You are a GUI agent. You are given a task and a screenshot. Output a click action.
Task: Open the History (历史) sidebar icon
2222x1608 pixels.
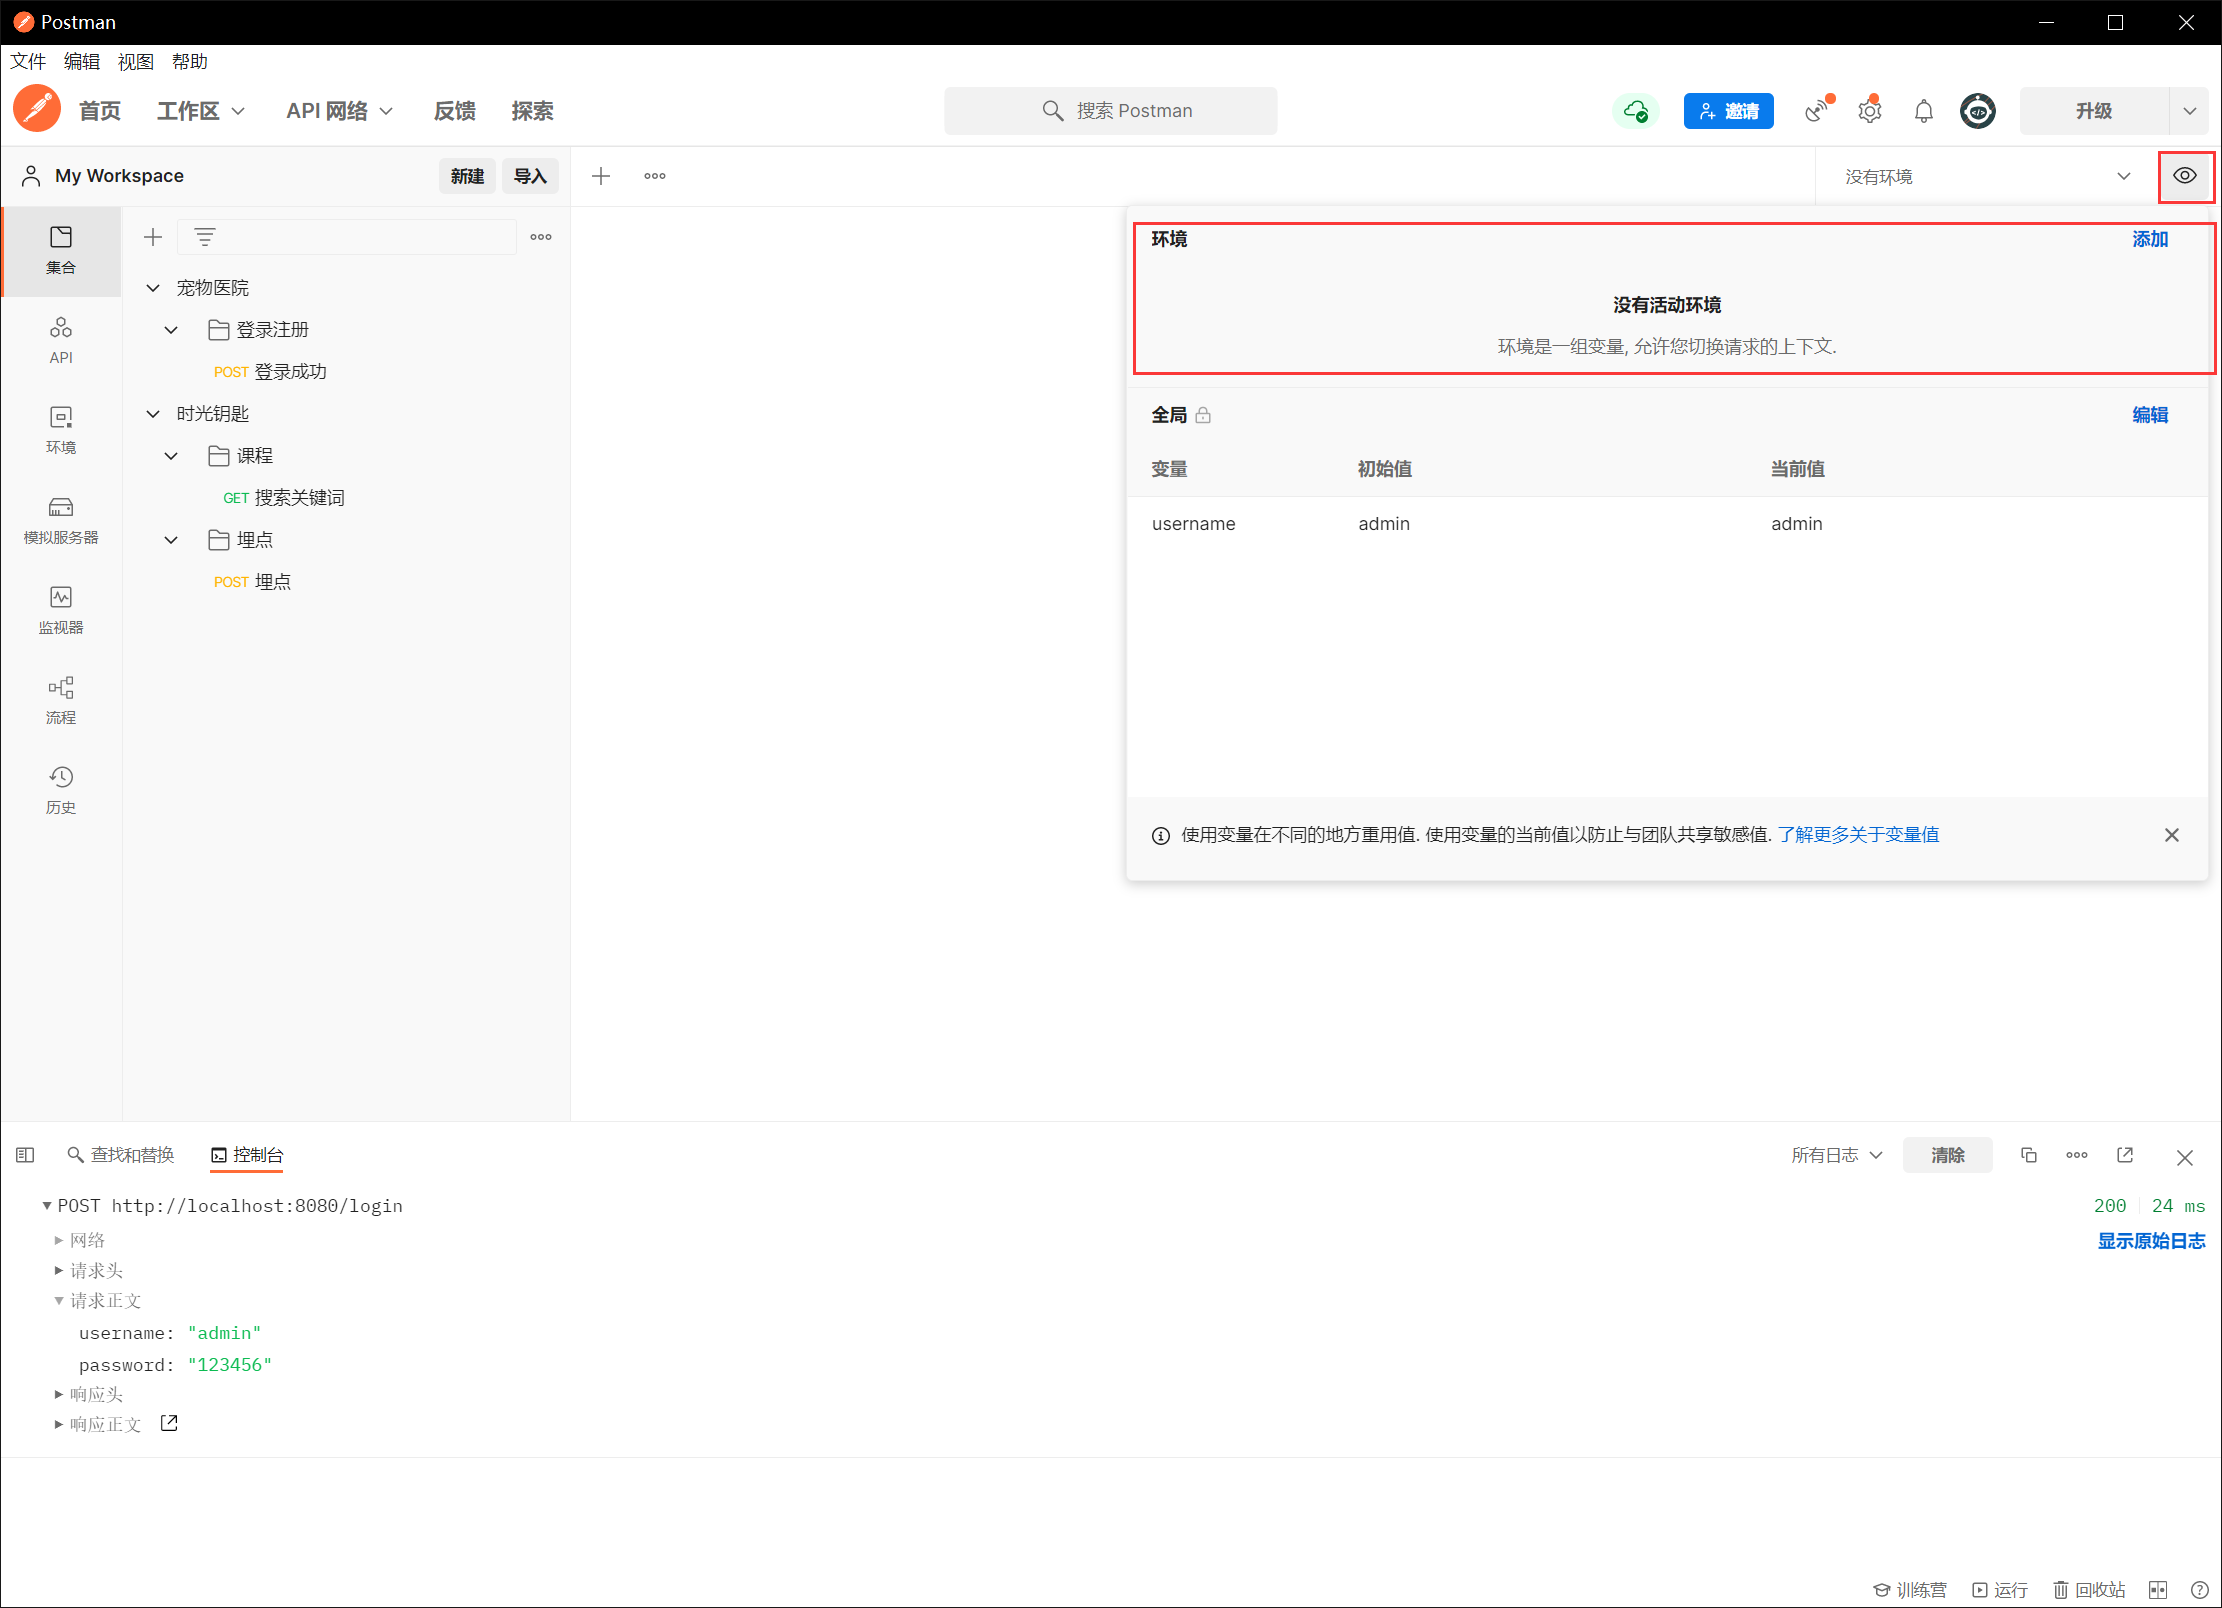click(61, 789)
